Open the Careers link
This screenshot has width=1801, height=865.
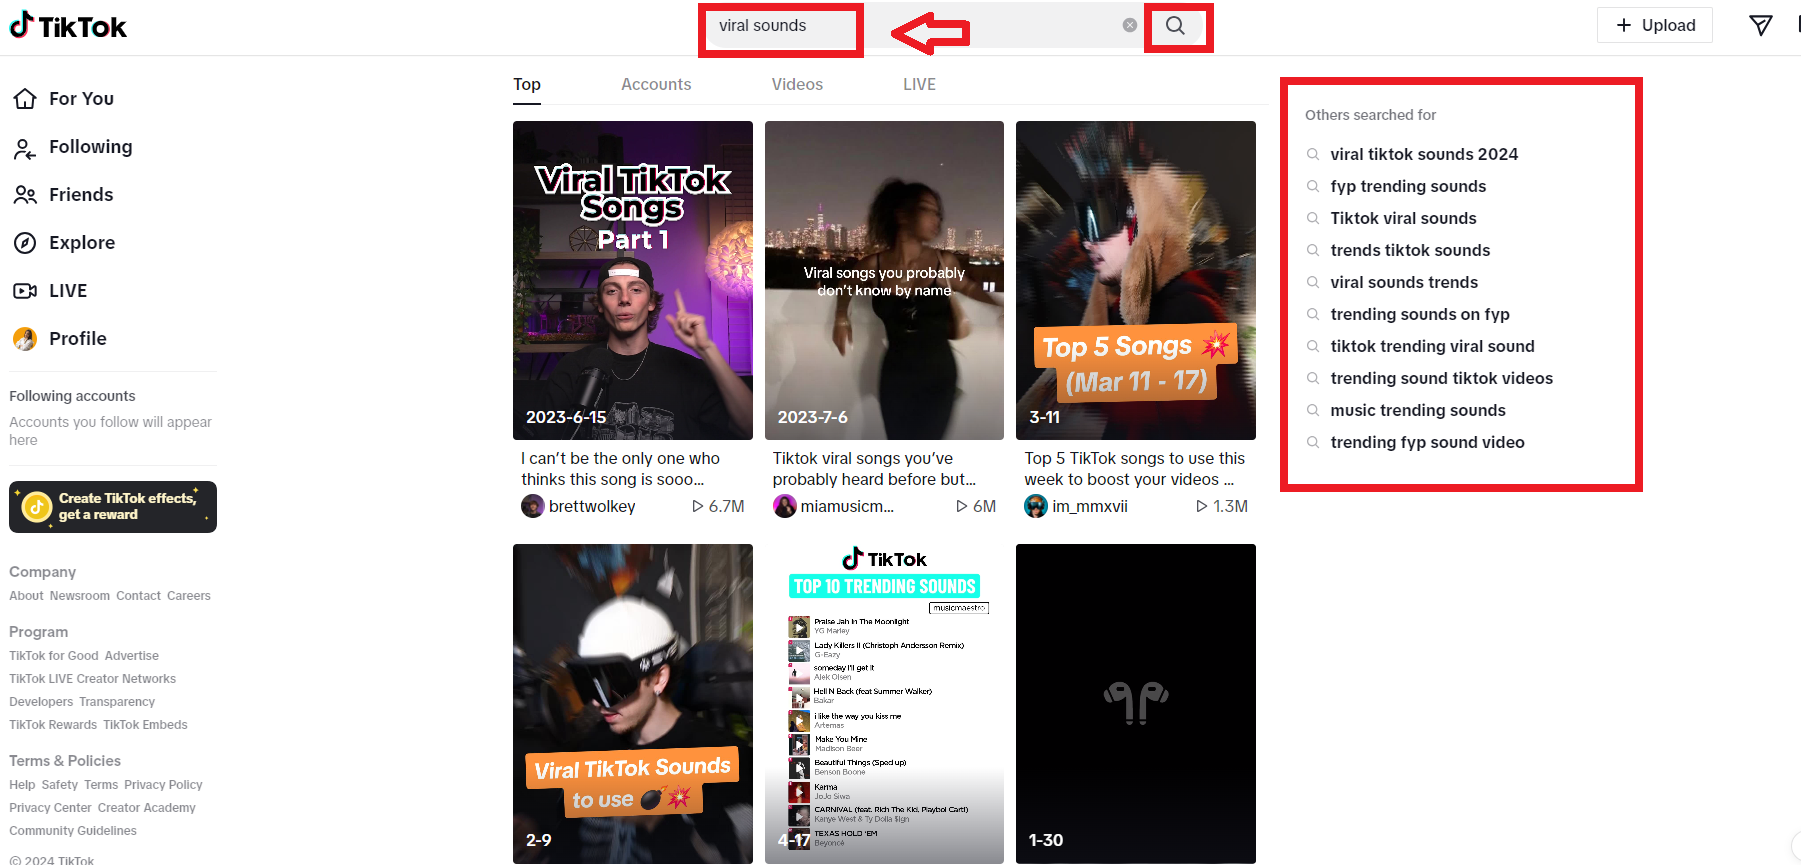(x=189, y=596)
